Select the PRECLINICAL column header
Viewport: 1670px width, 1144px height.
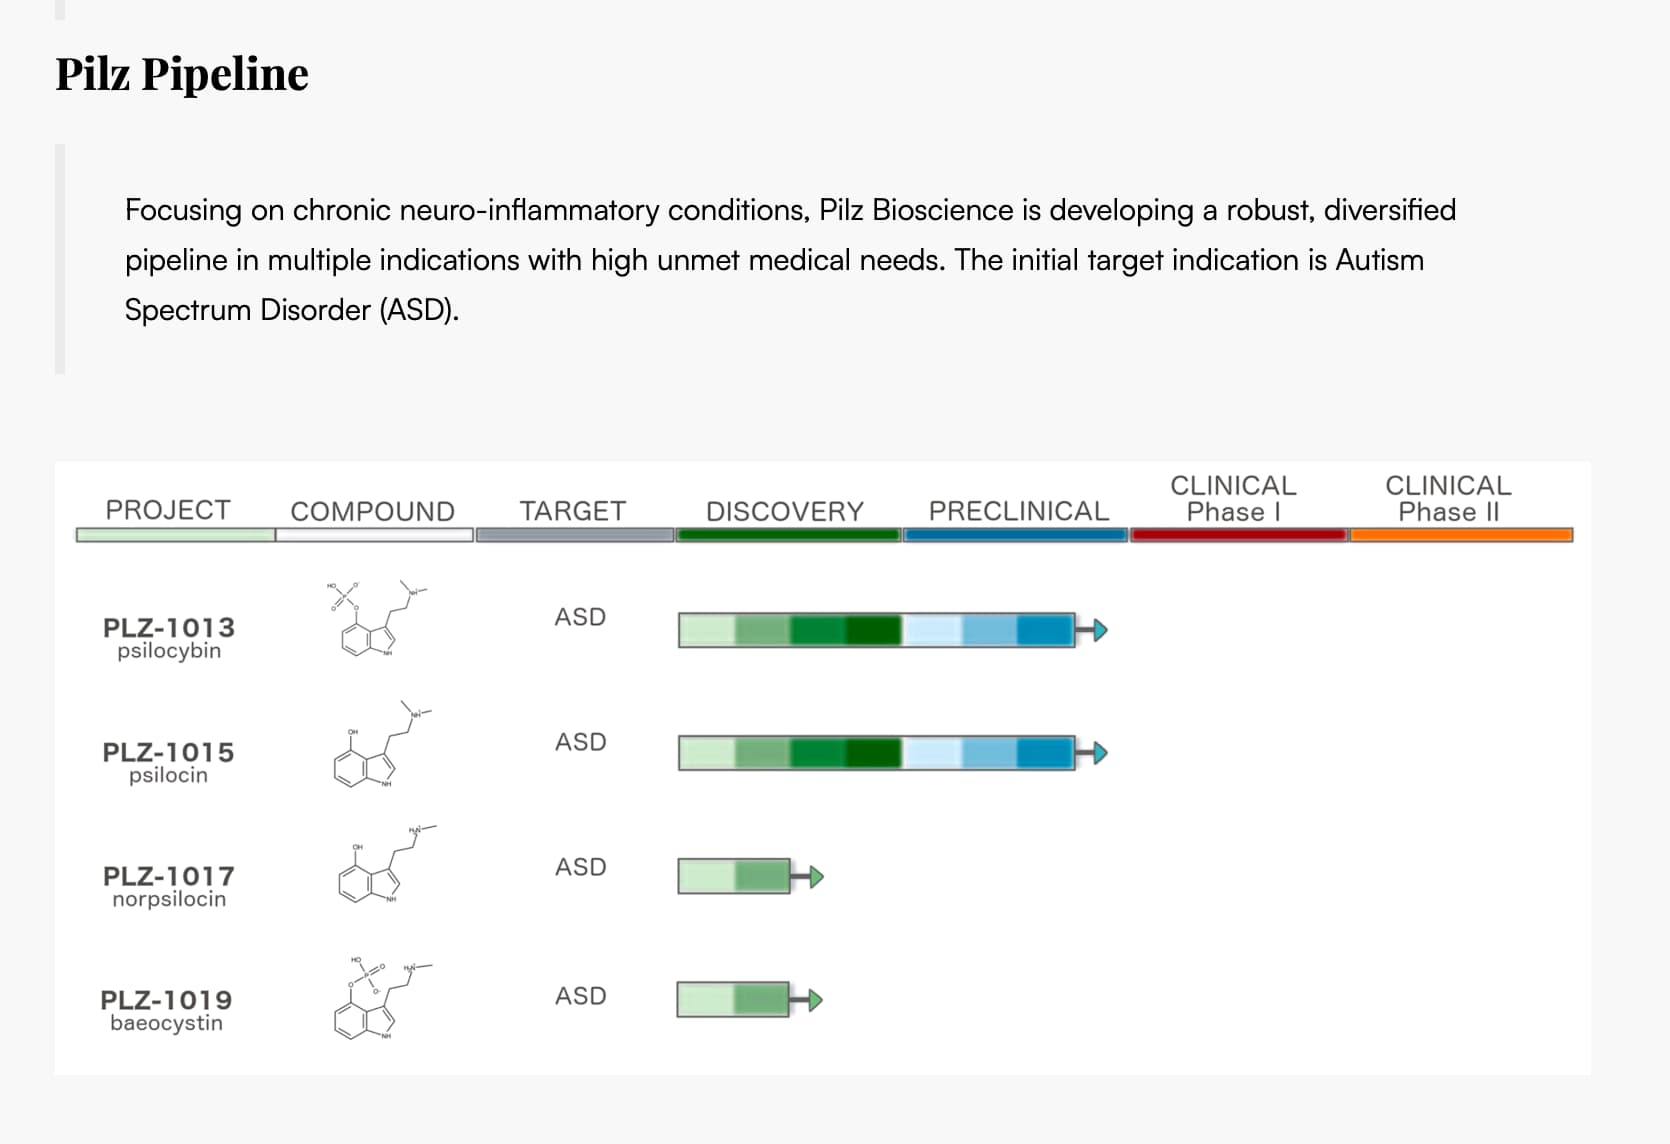[x=1018, y=511]
